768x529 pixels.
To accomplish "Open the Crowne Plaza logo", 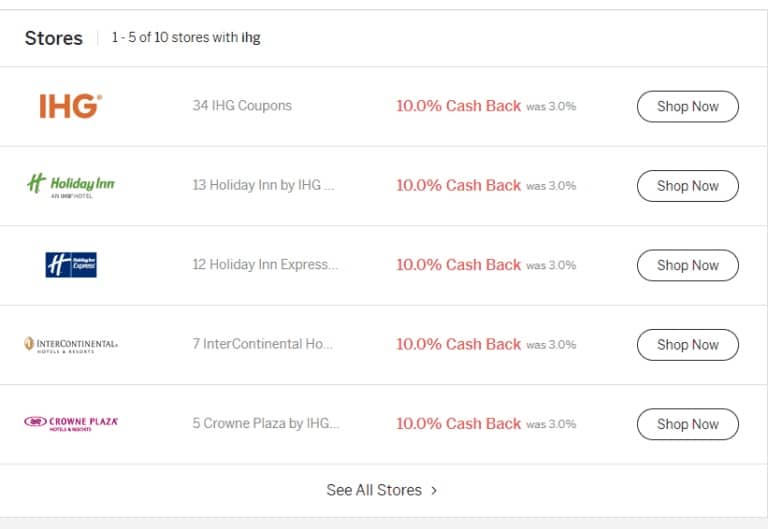I will [71, 424].
